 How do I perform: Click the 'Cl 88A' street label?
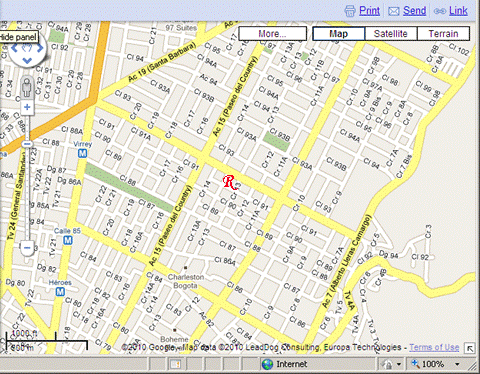point(72,130)
